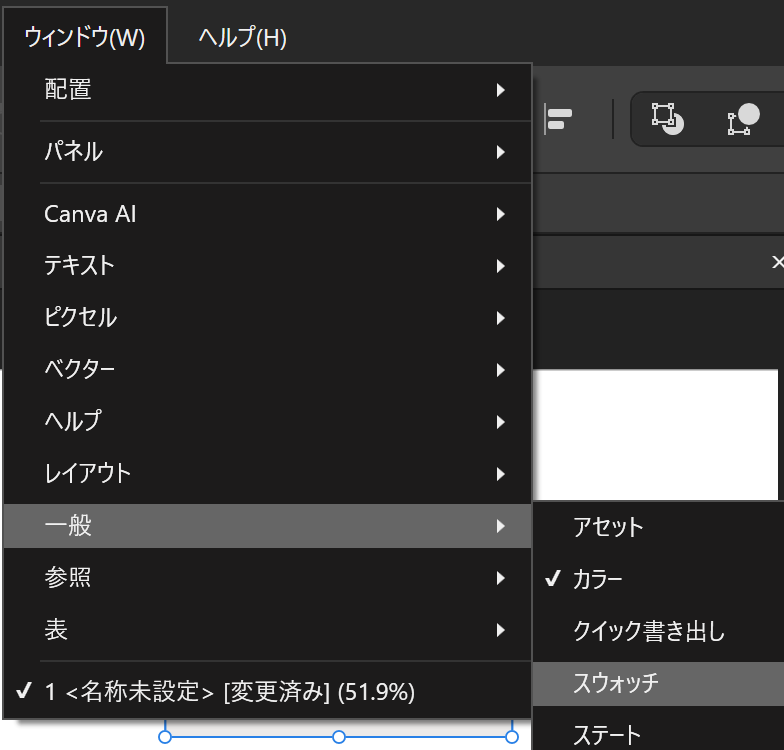Open the ウィンドウ(W) menu

coord(84,38)
